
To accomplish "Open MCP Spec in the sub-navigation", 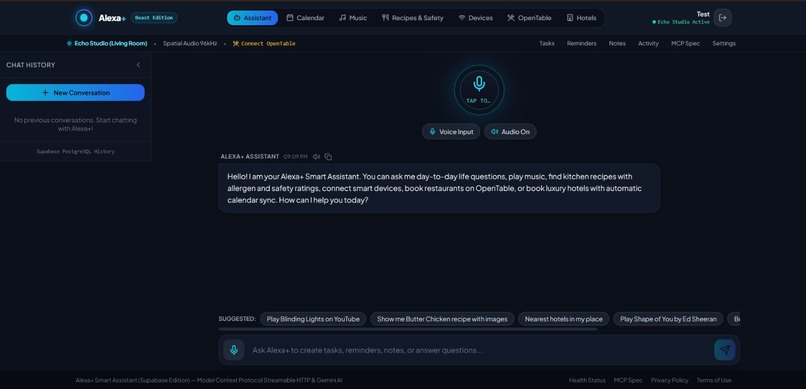I will [x=685, y=44].
